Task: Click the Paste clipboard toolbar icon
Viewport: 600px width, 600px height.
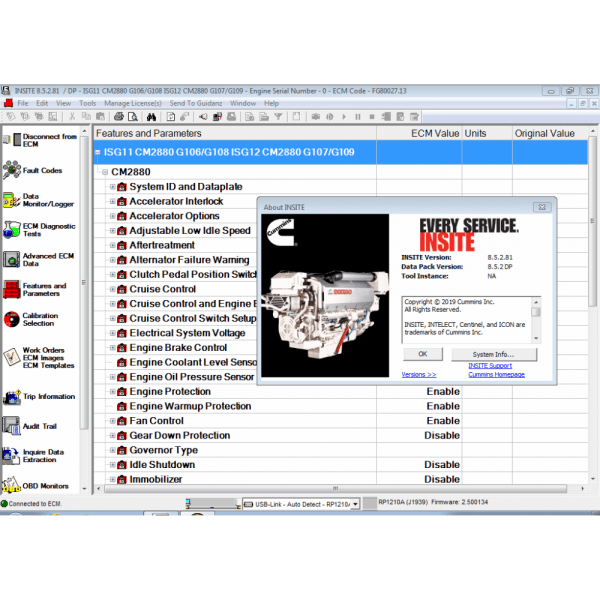Action: [100, 117]
